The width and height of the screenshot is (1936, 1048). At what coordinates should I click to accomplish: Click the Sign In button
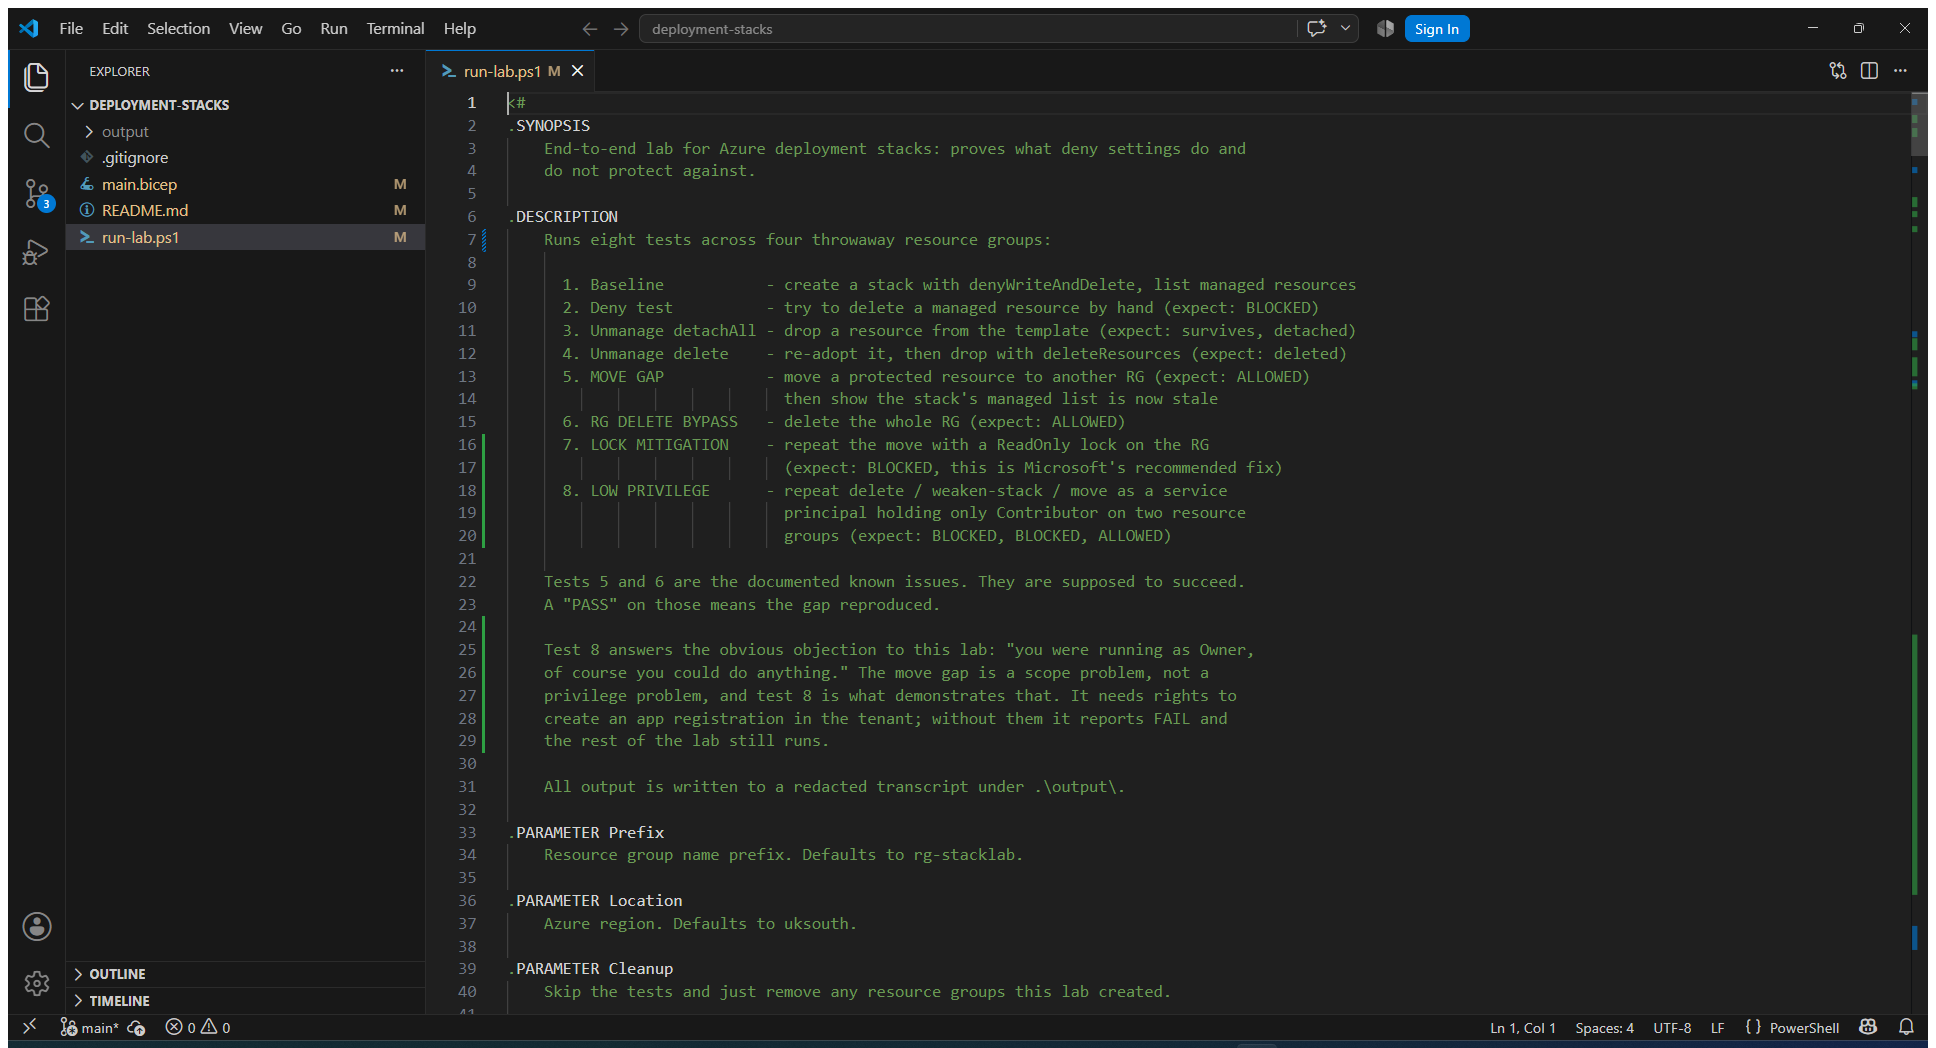[1437, 29]
